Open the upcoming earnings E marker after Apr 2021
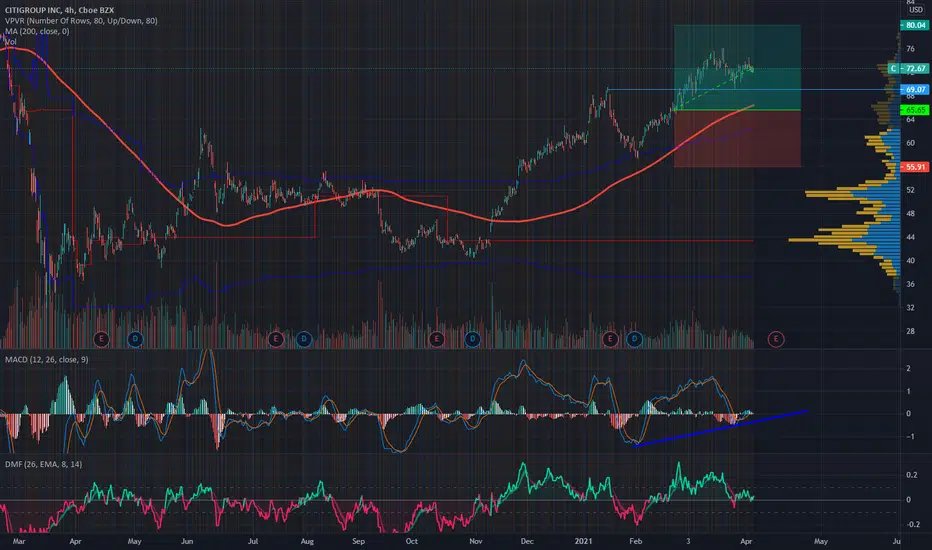The image size is (932, 550). (x=776, y=339)
